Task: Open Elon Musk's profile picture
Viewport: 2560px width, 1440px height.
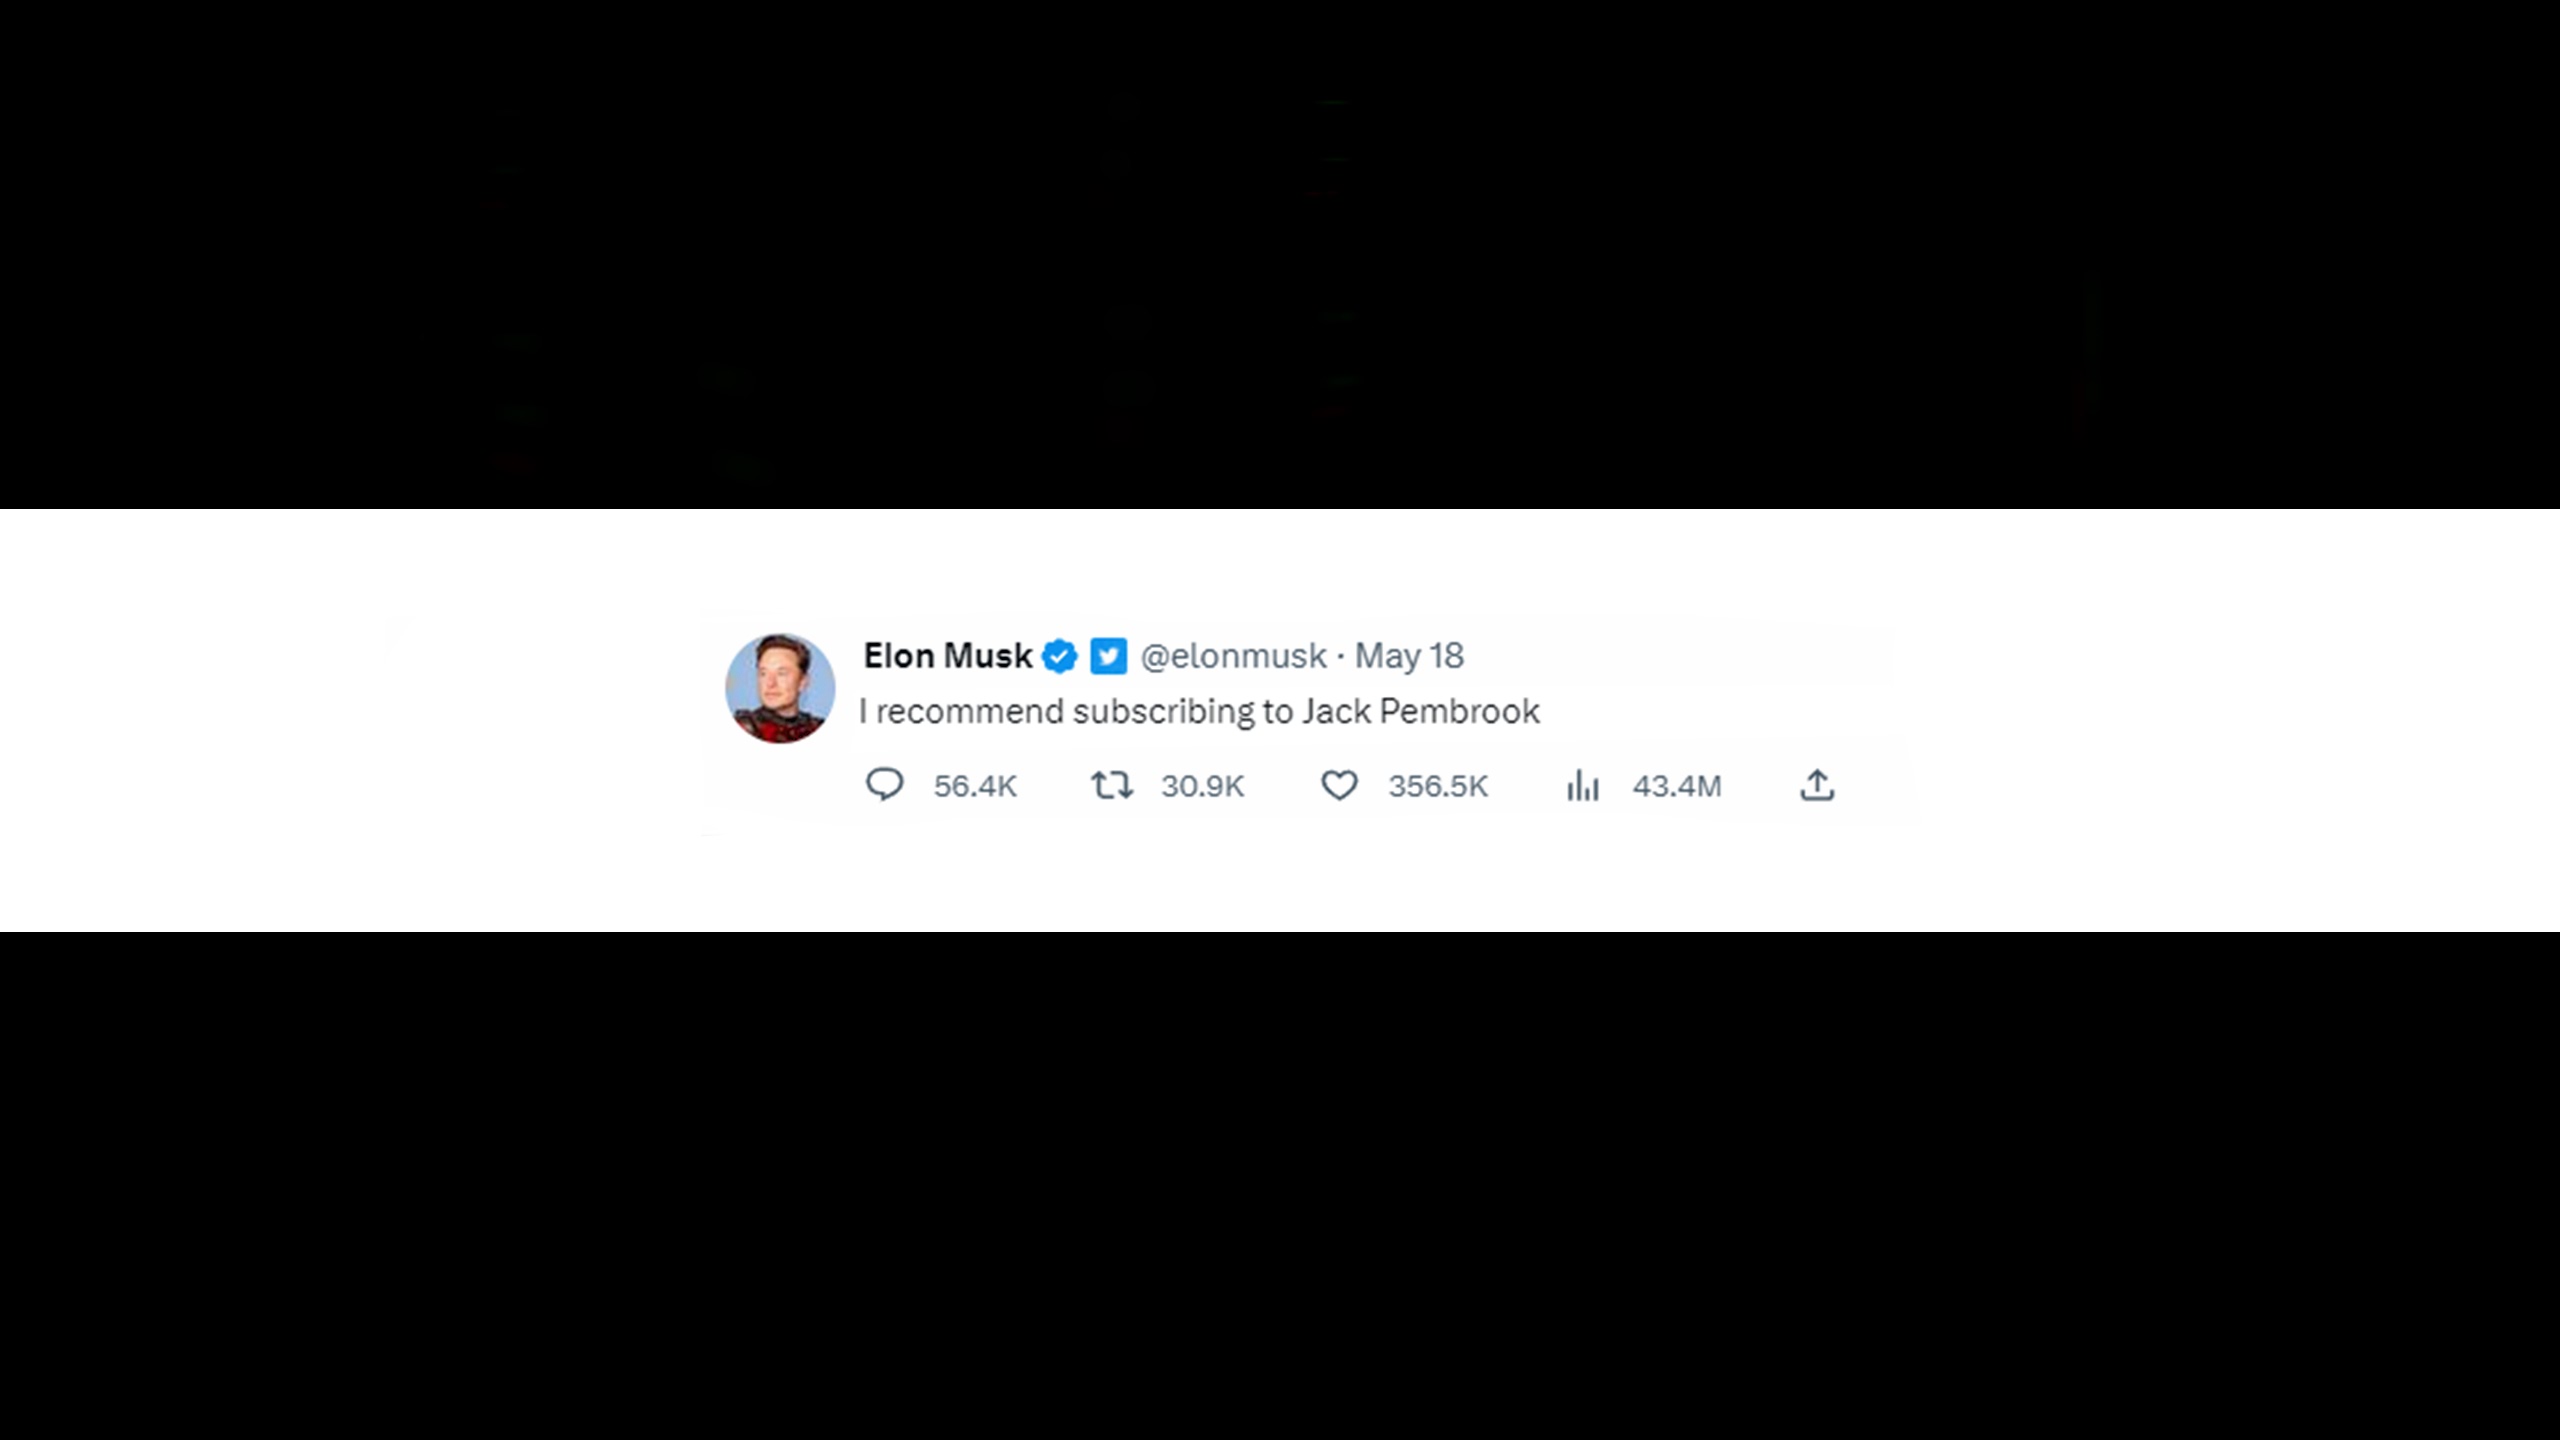Action: pyautogui.click(x=780, y=688)
